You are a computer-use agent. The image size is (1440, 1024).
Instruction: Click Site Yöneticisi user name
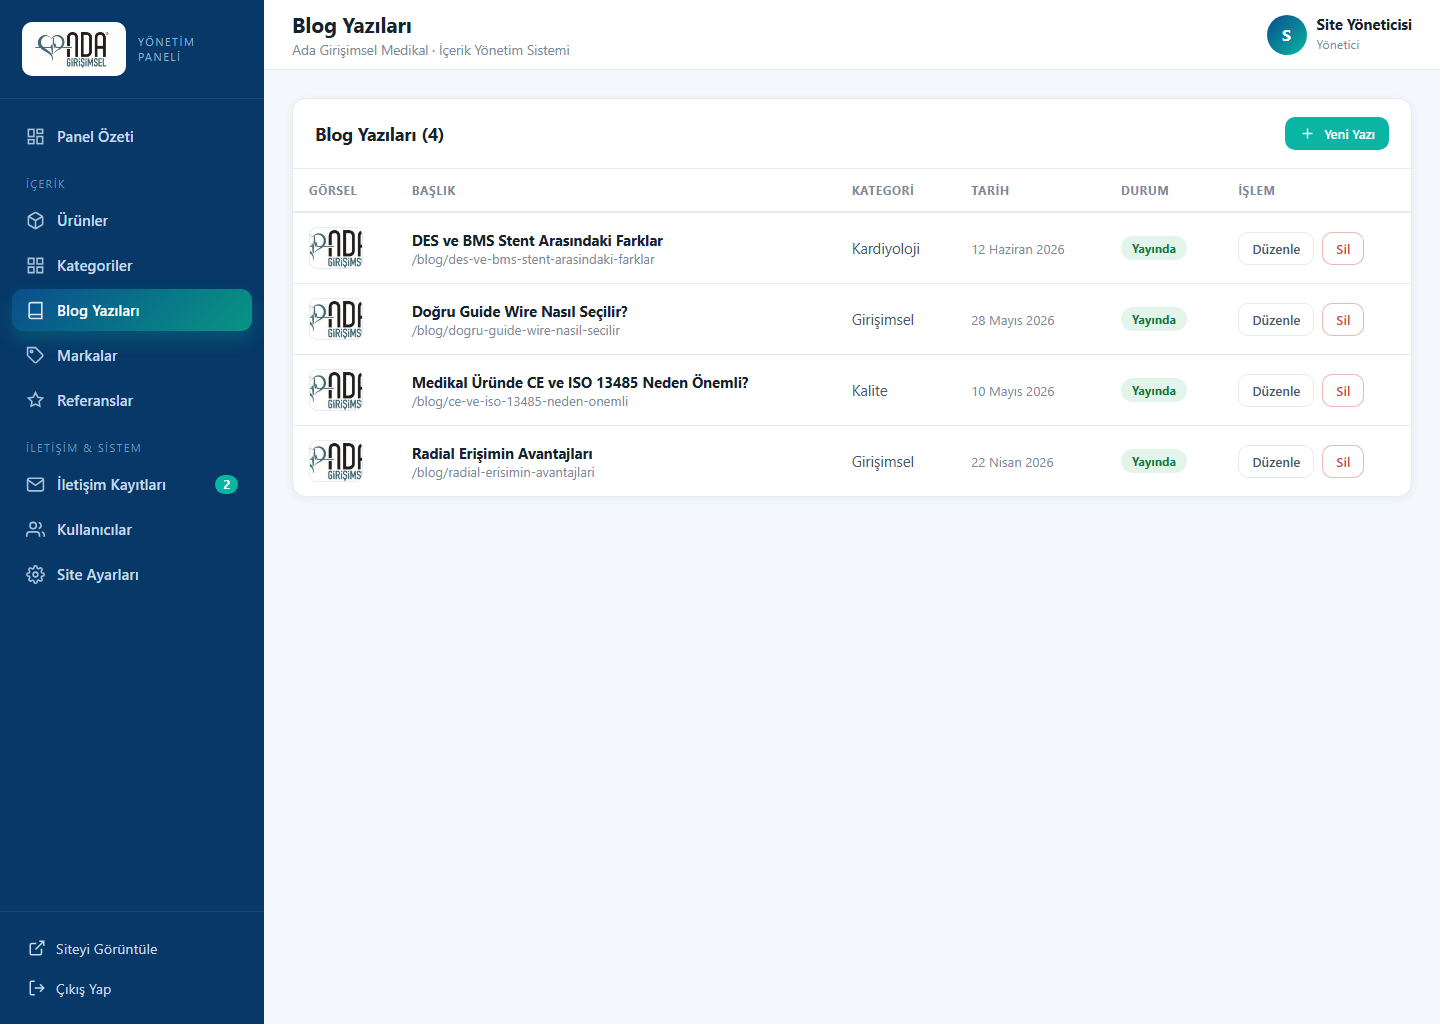pyautogui.click(x=1364, y=25)
